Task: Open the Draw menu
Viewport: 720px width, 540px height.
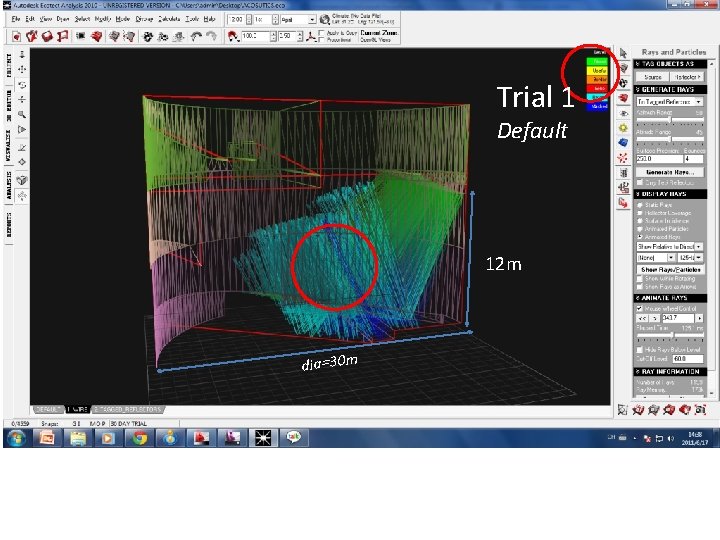Action: tap(63, 19)
